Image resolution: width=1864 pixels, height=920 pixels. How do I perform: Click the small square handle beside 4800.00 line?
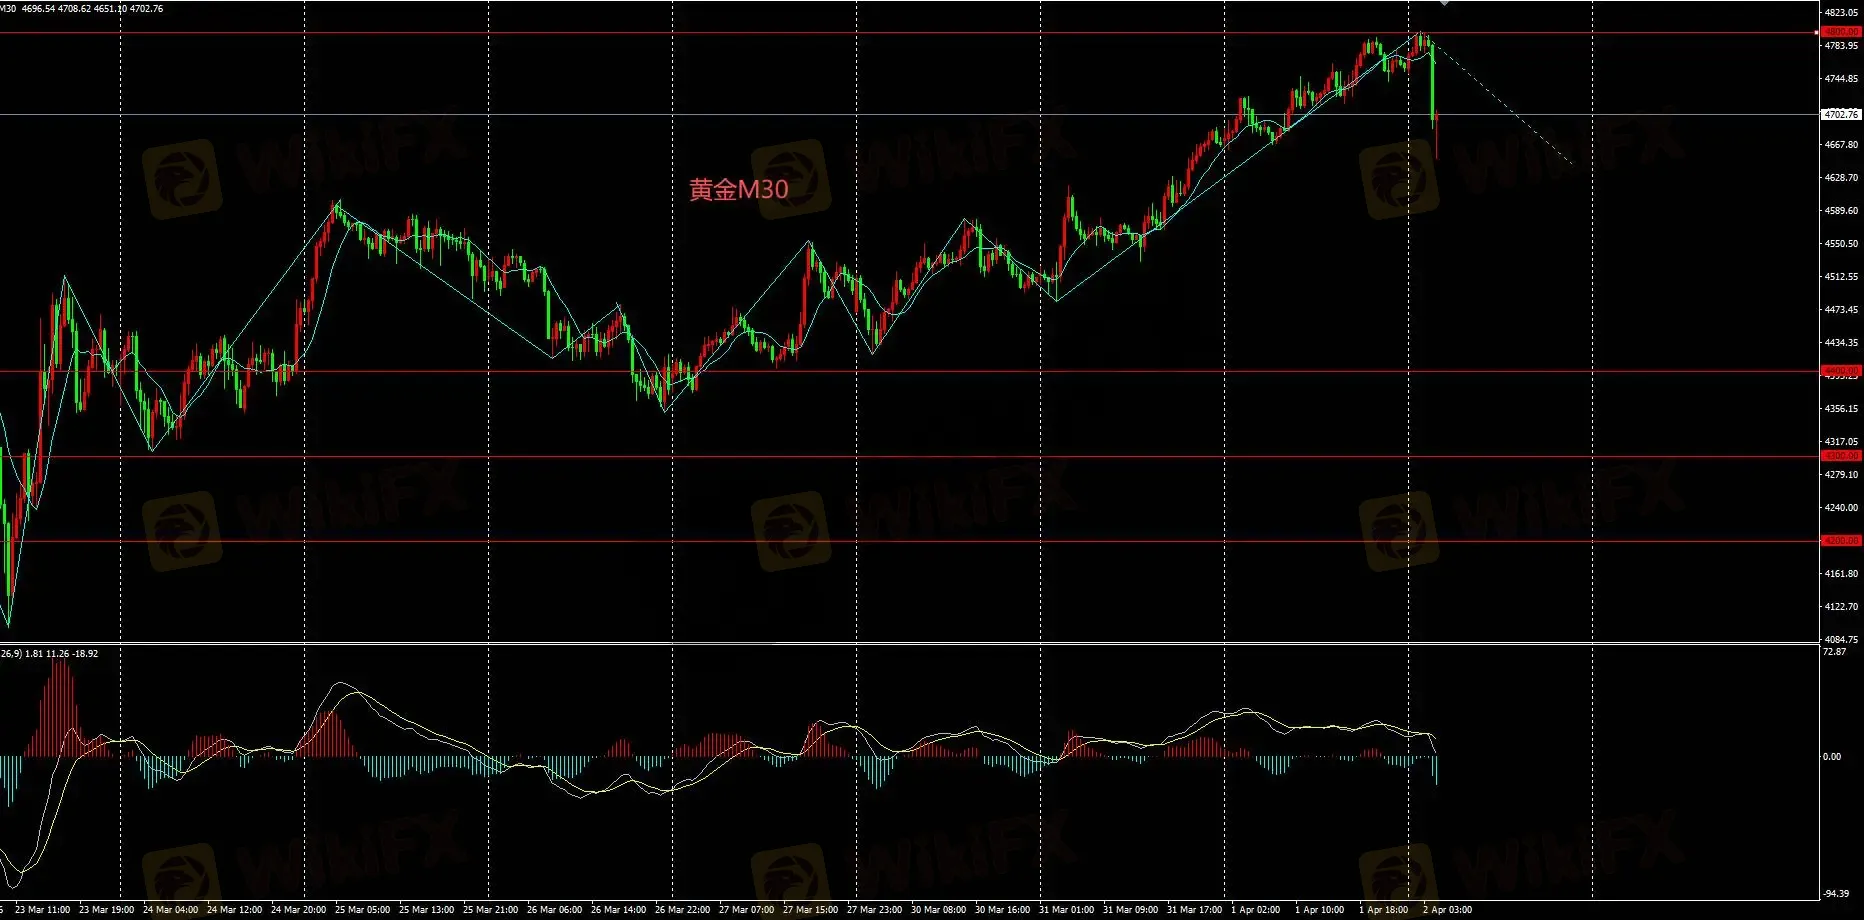(1816, 33)
